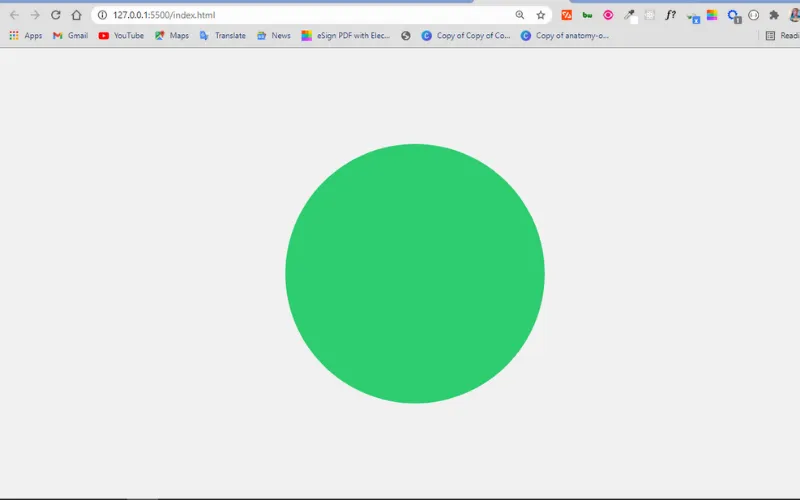This screenshot has height=500, width=800.
Task: Open 'Copy of Copy of Co...' bookmark
Action: [x=466, y=36]
